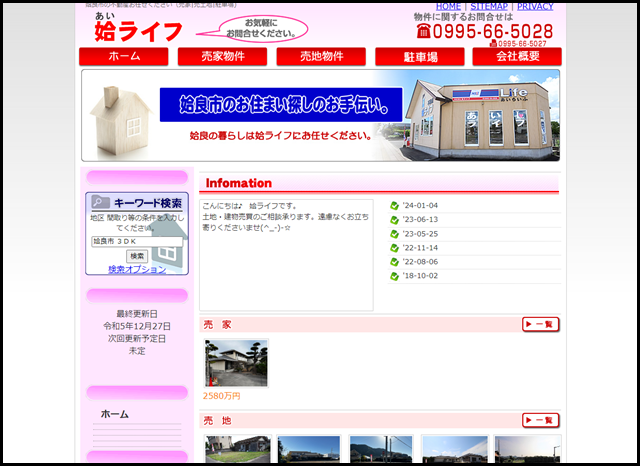Open the '23-06-13 news entry
This screenshot has height=466, width=640.
[420, 220]
